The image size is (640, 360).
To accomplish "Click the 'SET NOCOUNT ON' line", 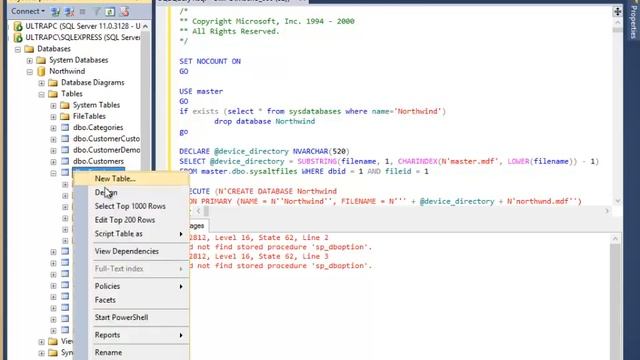I will pos(210,61).
